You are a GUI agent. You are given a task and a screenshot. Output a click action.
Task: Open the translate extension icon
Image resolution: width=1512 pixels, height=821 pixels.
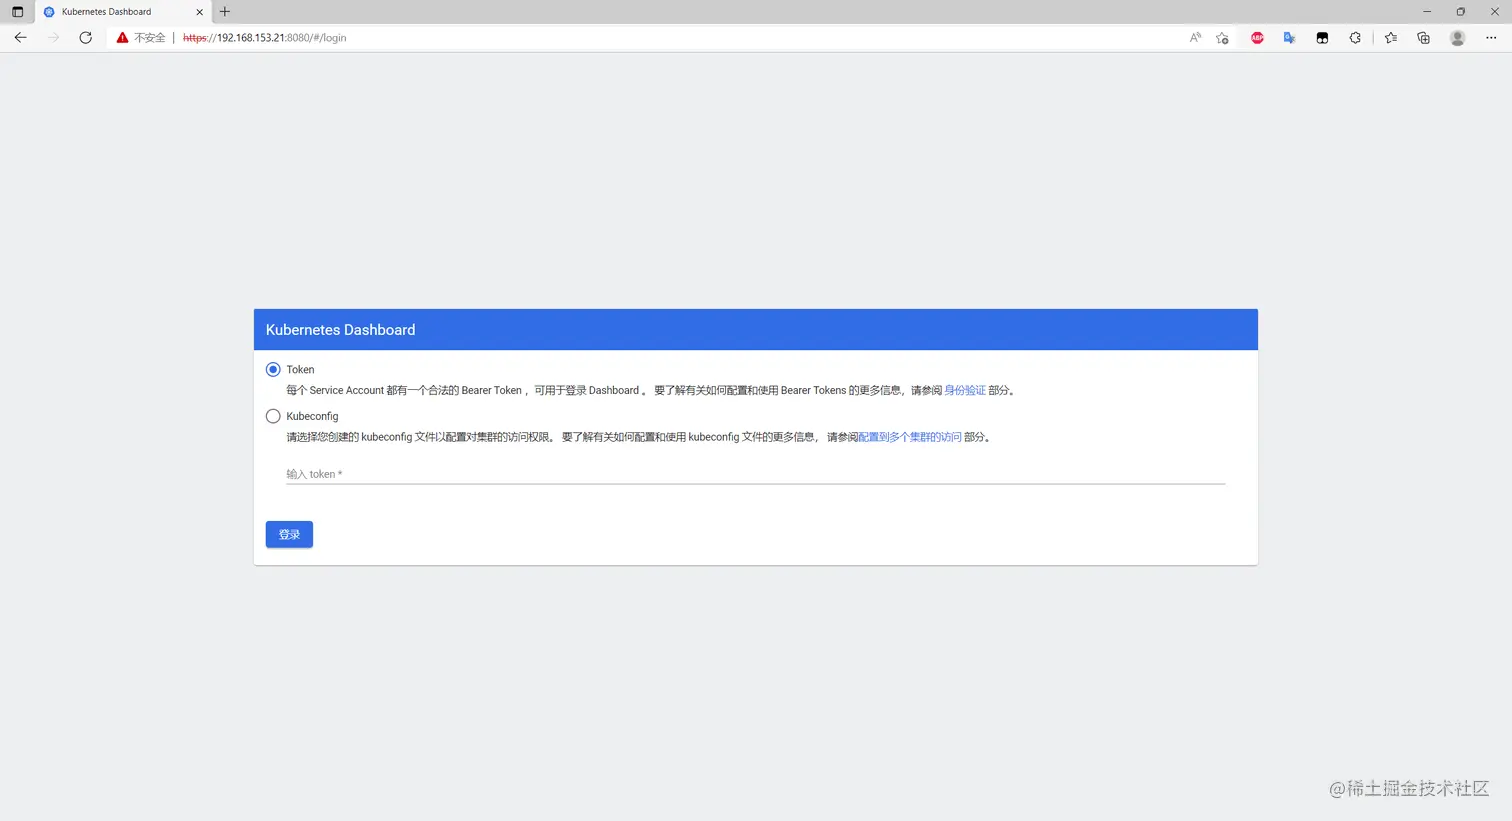(x=1289, y=38)
